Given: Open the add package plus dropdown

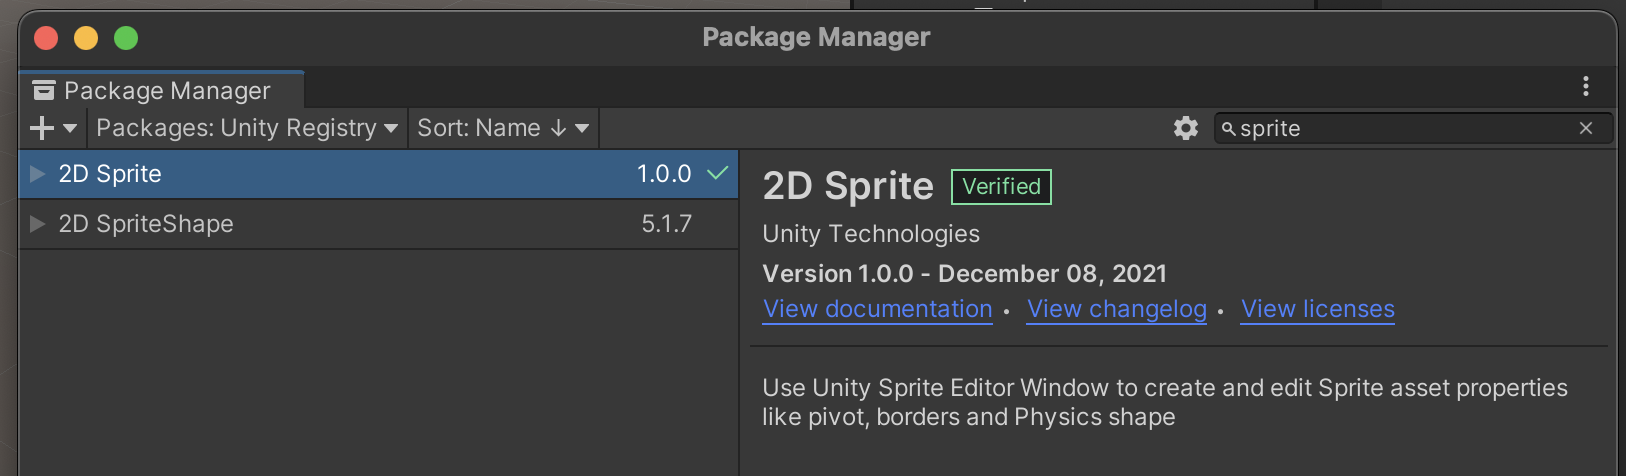Looking at the screenshot, I should point(54,128).
